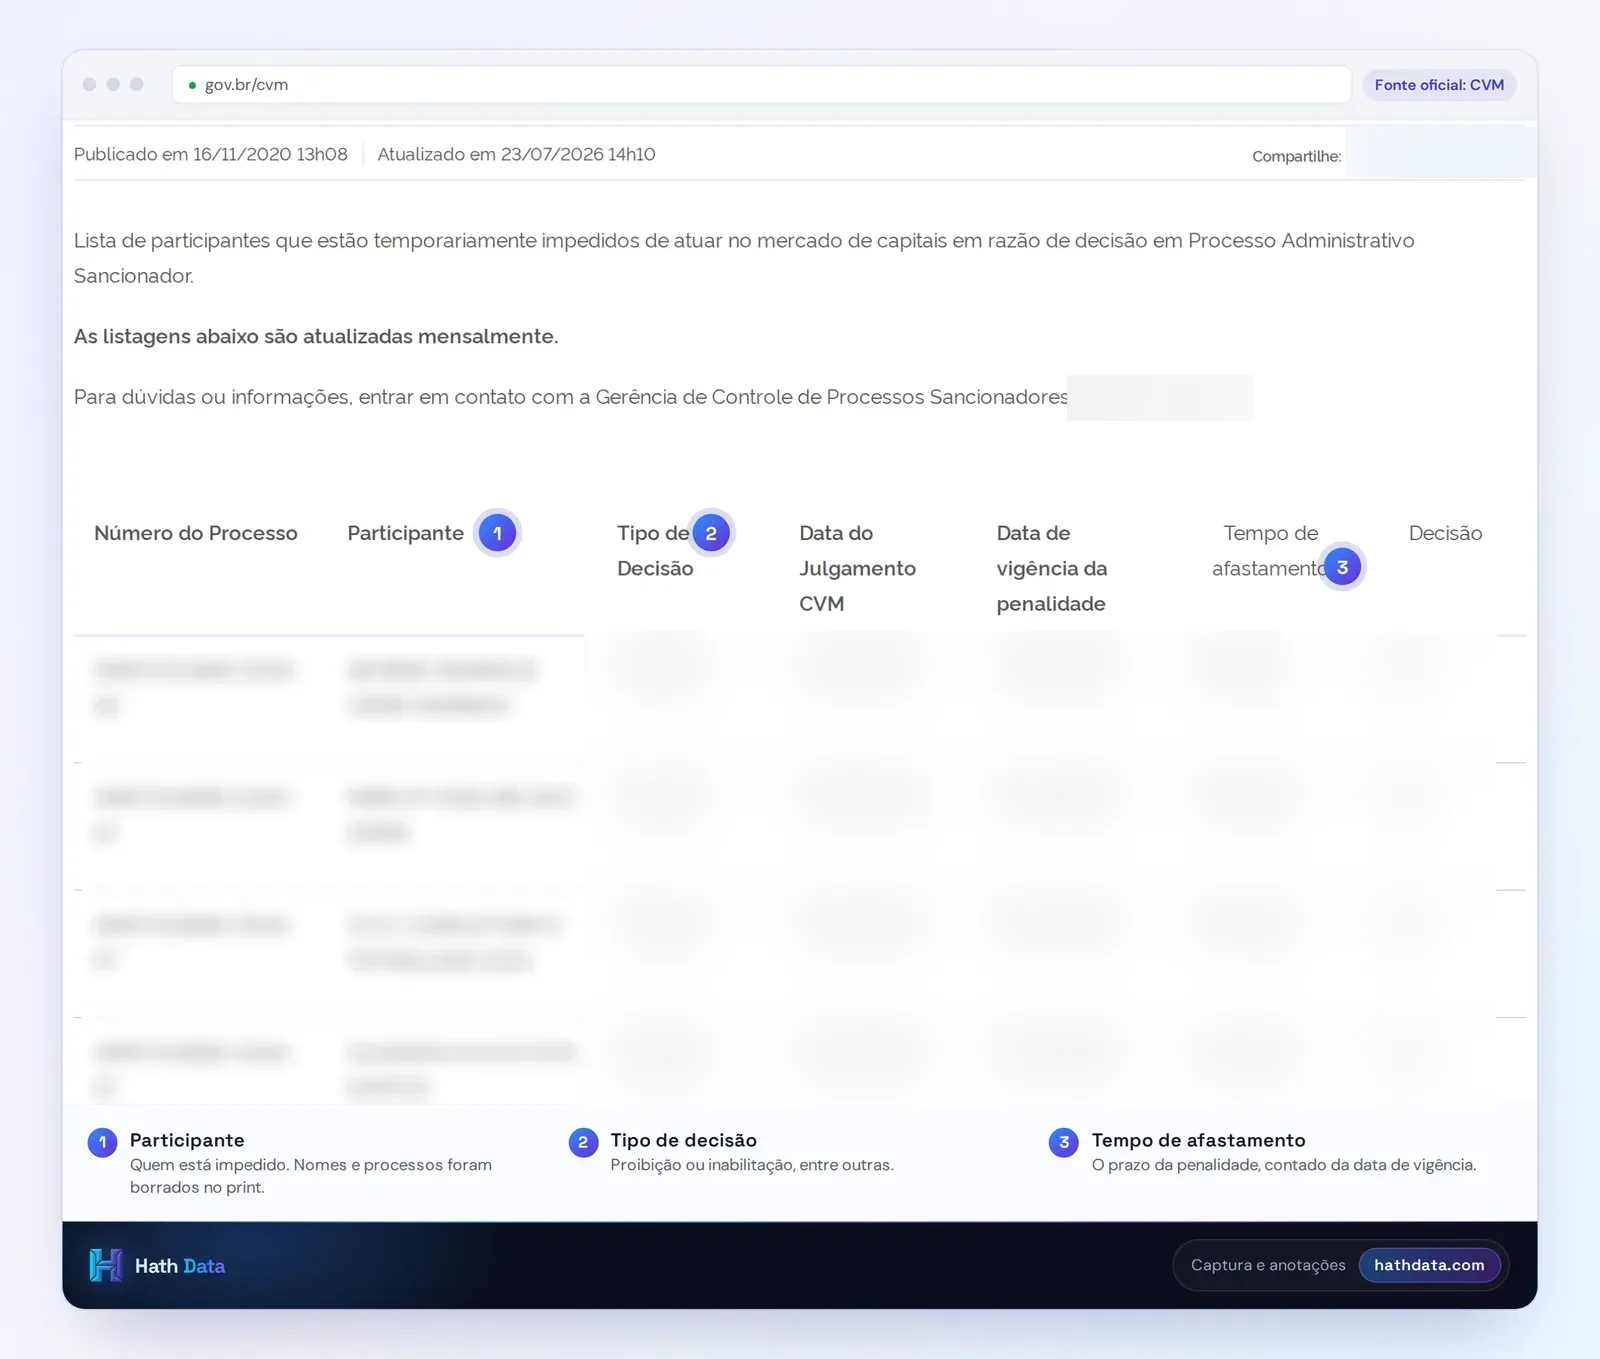Select the 'Número do Processo' column header
The width and height of the screenshot is (1600, 1359).
pyautogui.click(x=196, y=533)
